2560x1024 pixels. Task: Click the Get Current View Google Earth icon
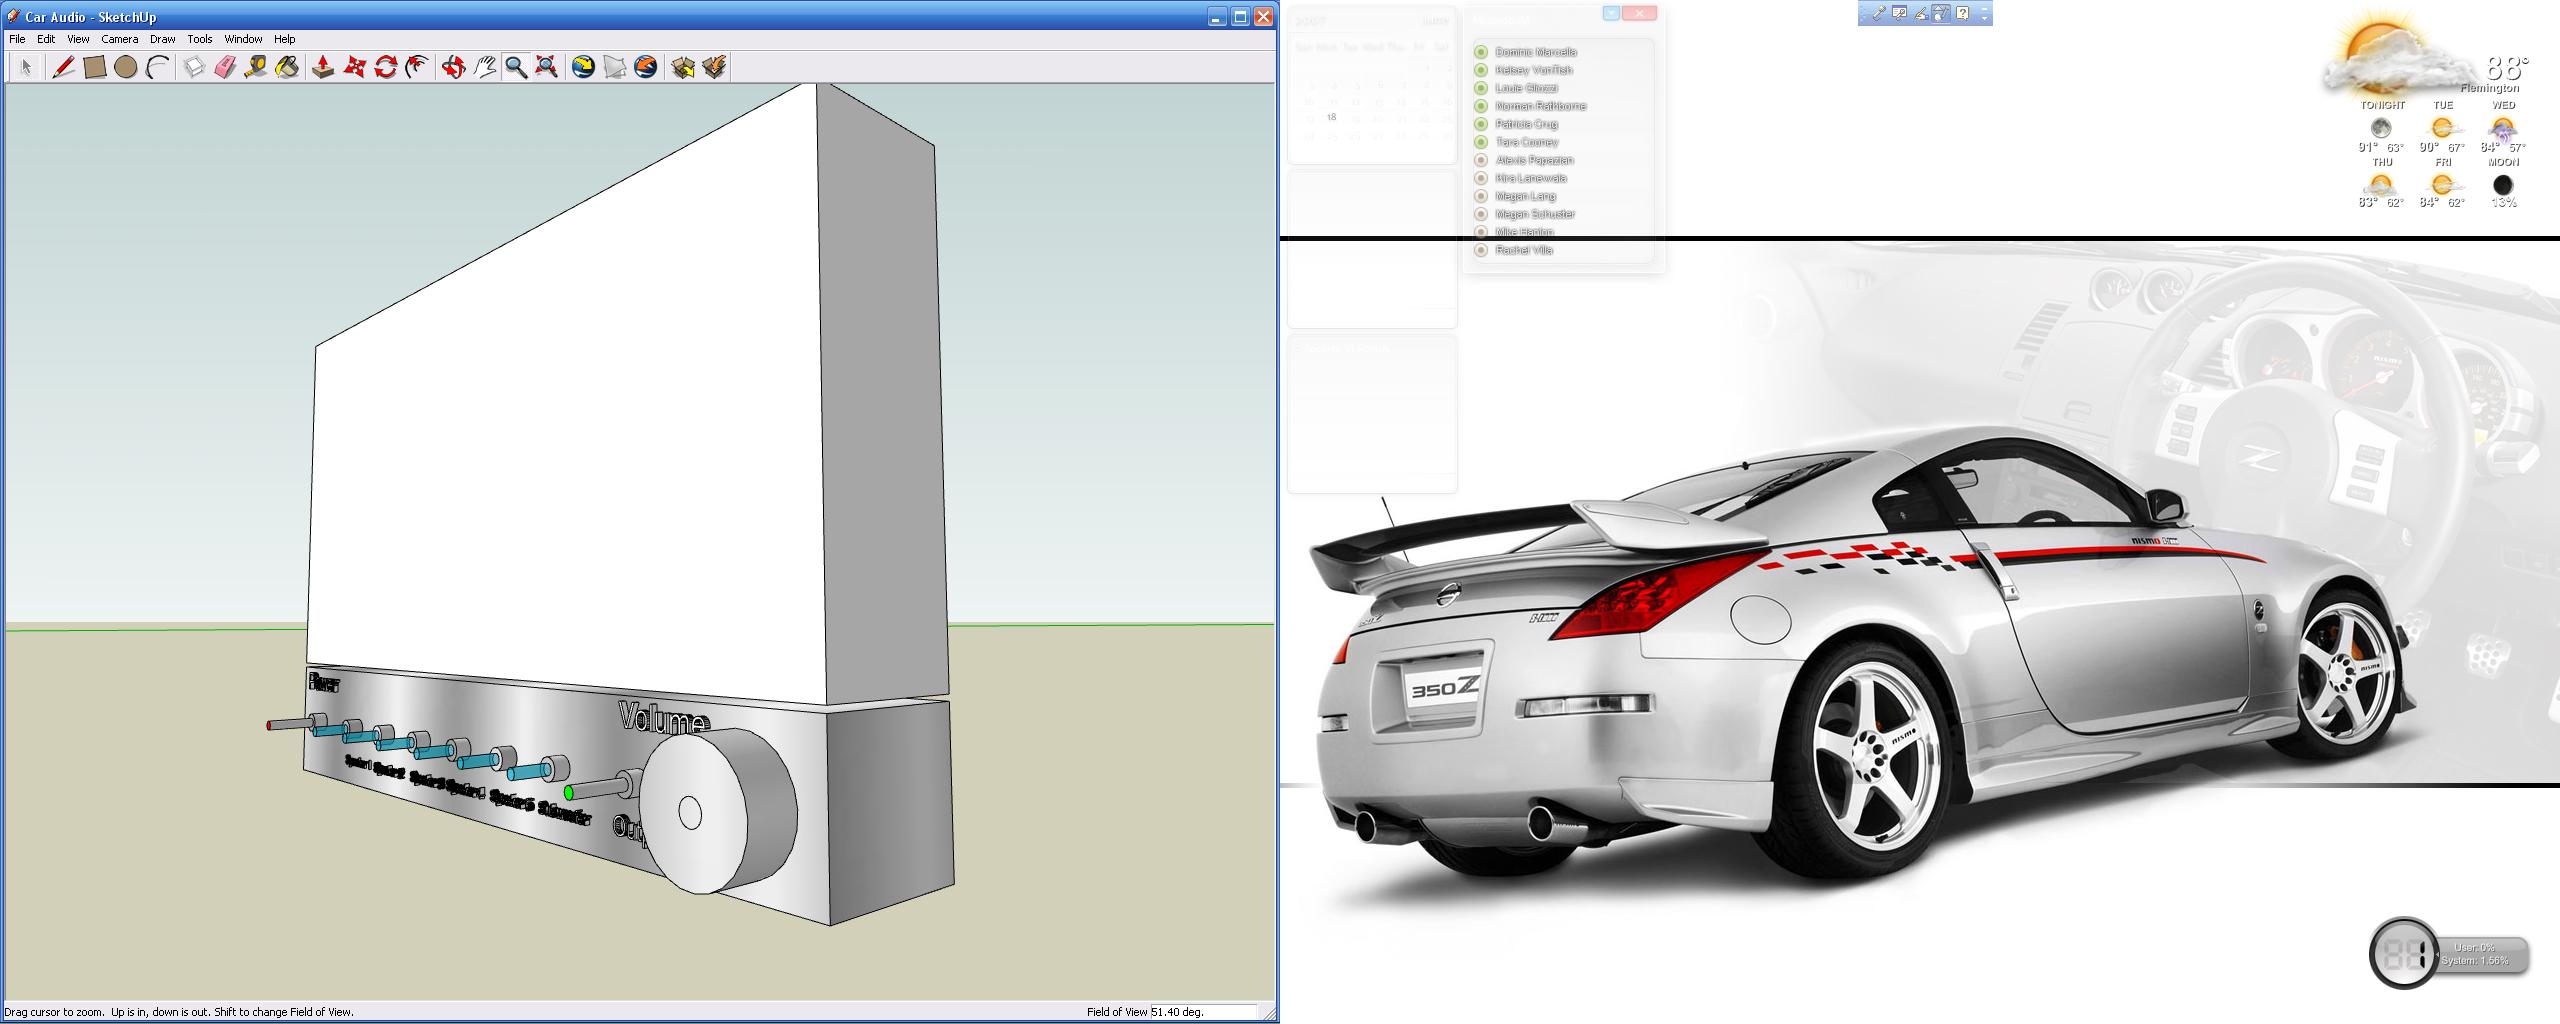[583, 67]
